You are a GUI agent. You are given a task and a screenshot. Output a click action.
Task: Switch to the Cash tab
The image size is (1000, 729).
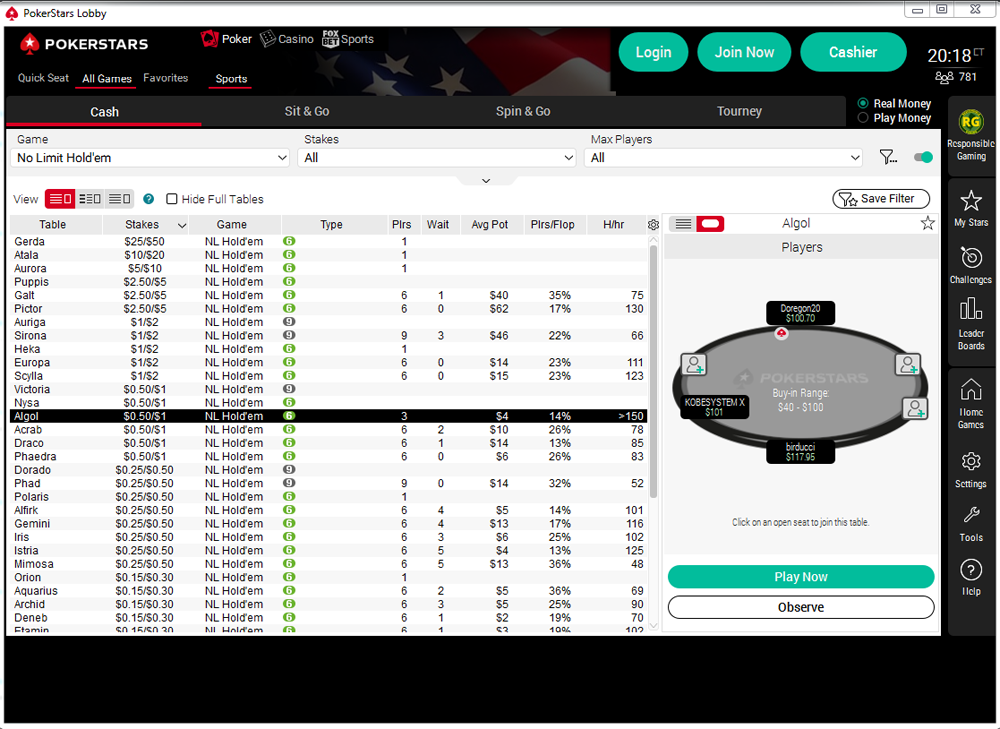tap(104, 112)
